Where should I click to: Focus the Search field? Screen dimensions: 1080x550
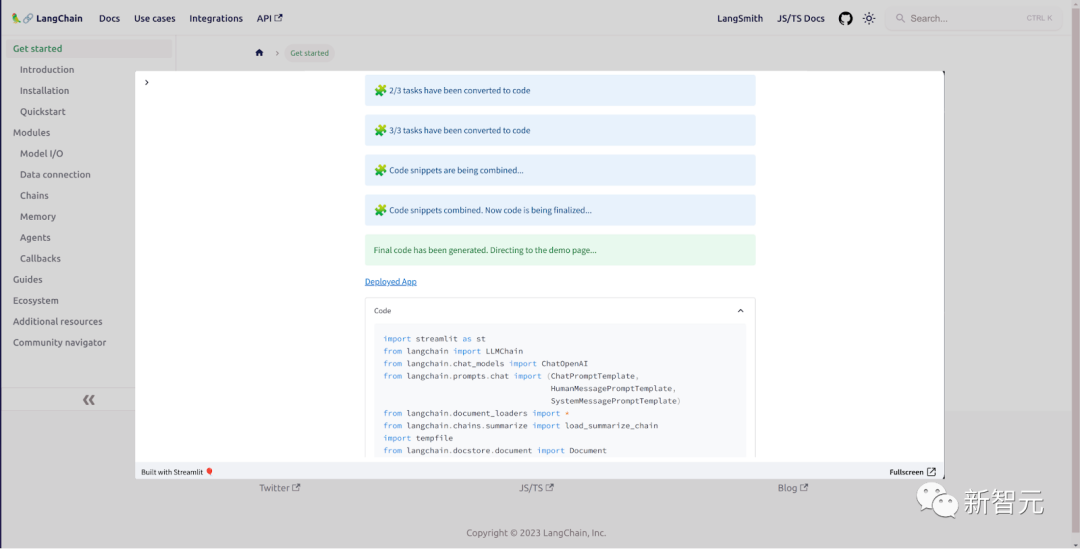pyautogui.click(x=973, y=19)
